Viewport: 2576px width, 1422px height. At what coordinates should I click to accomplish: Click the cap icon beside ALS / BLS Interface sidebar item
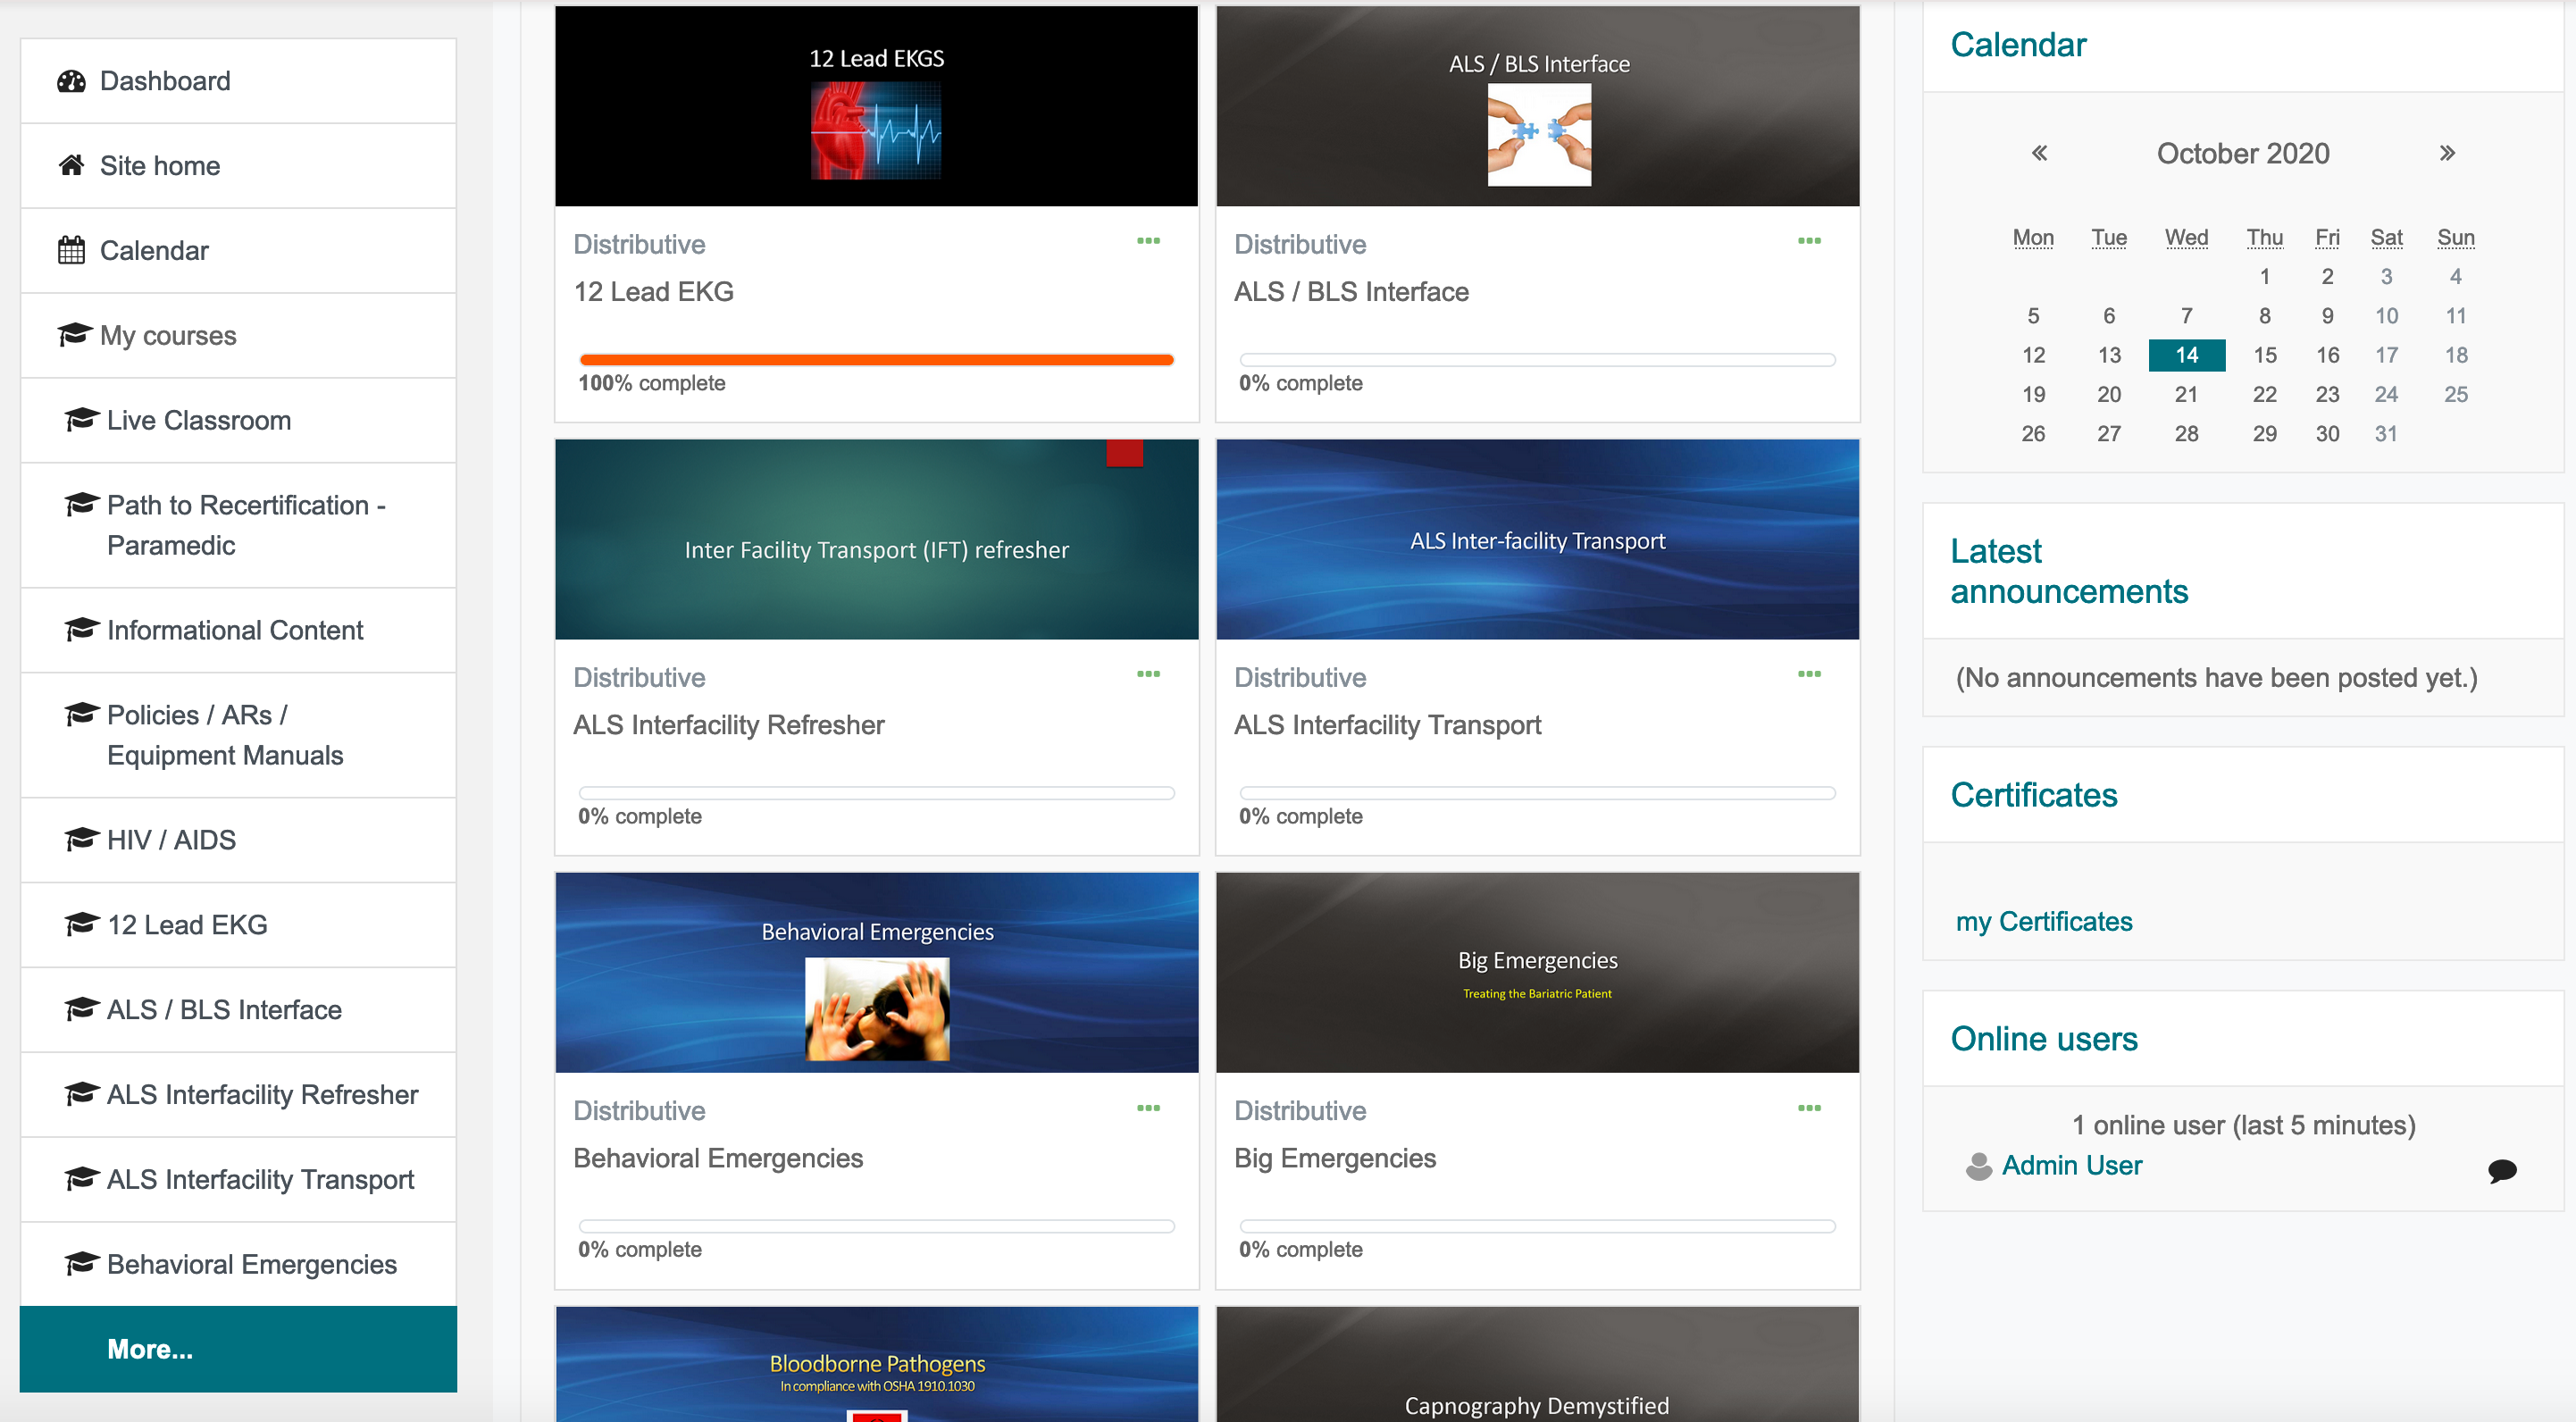[x=81, y=1009]
